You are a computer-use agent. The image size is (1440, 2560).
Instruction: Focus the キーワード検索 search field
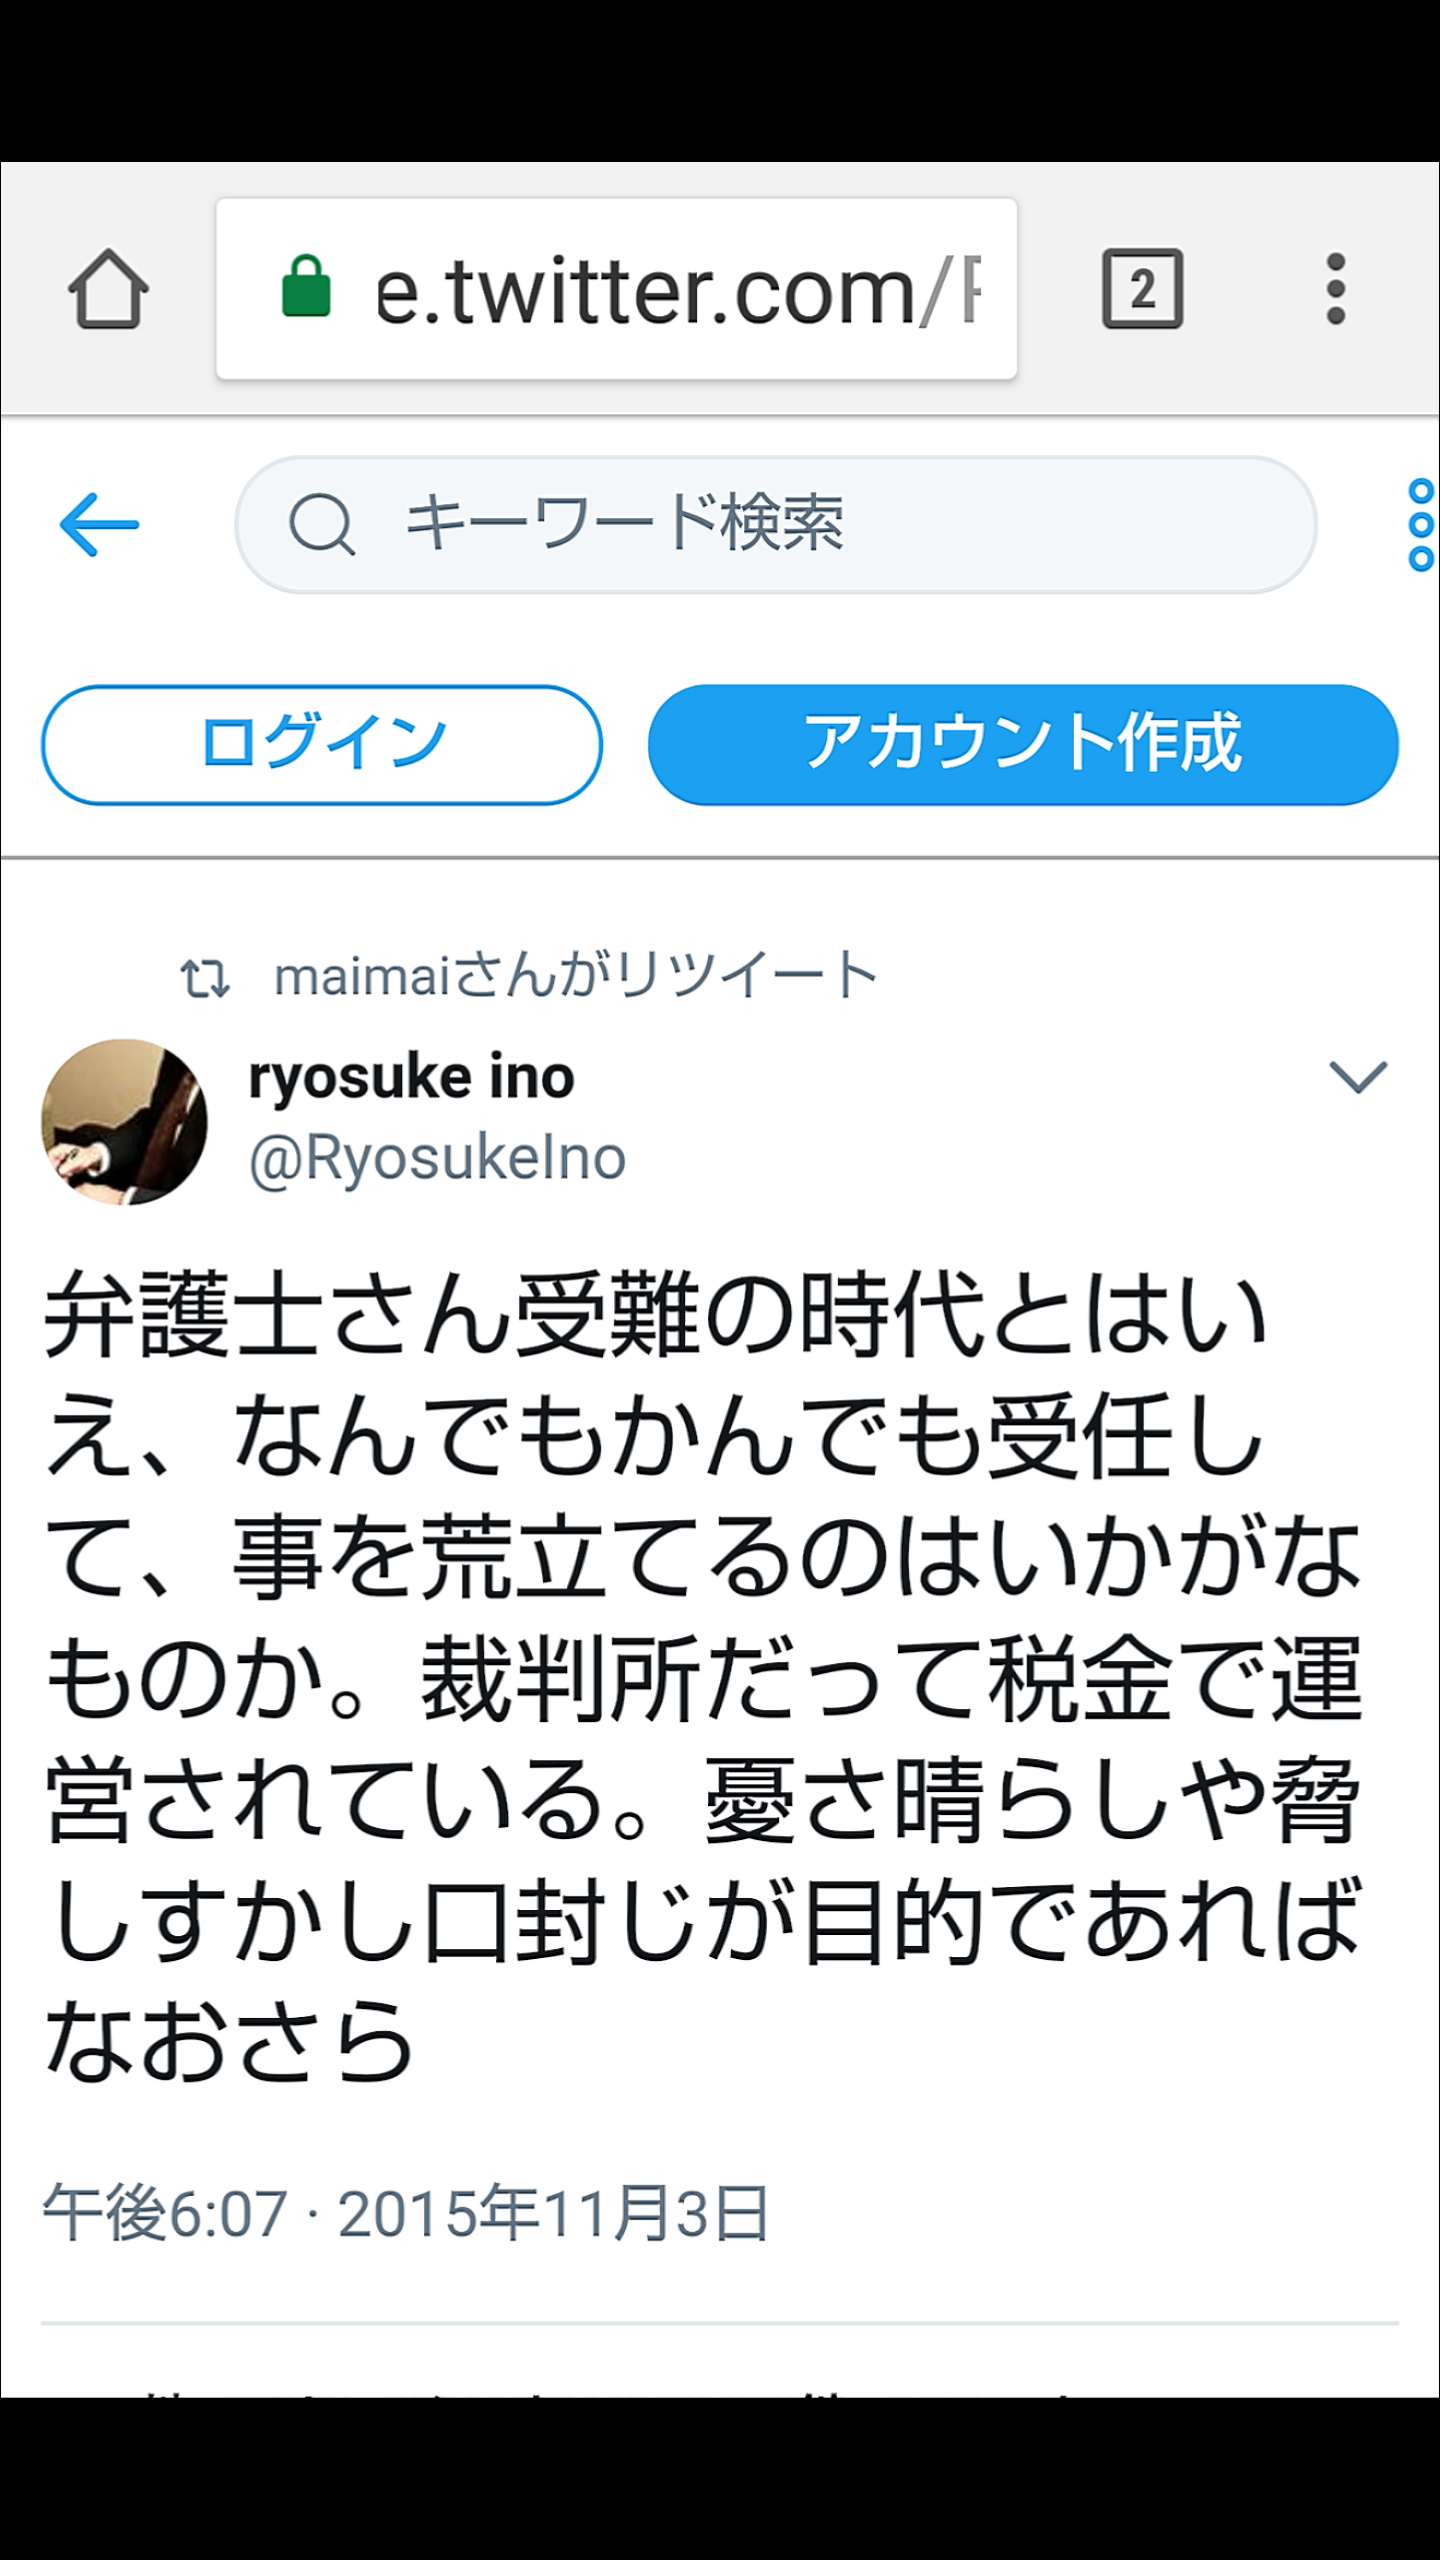(x=775, y=524)
